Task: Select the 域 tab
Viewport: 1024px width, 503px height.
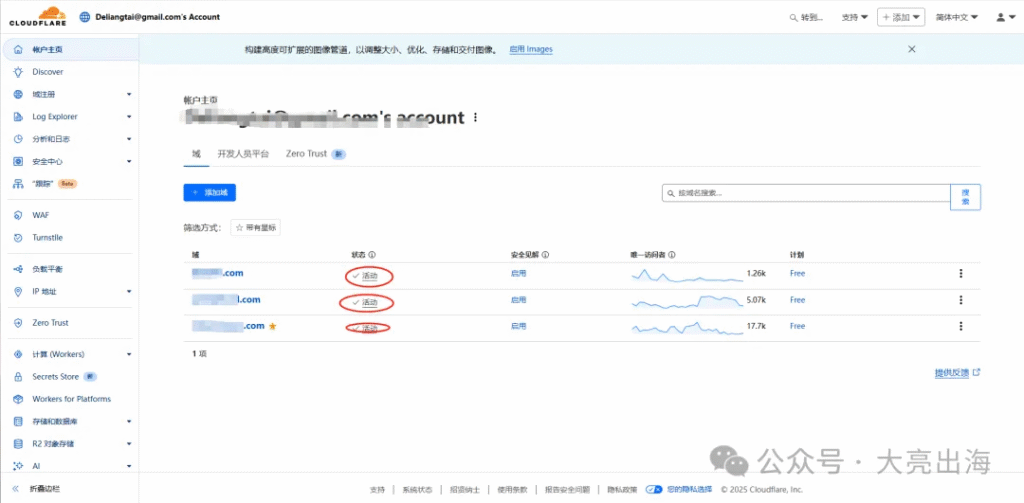Action: point(196,154)
